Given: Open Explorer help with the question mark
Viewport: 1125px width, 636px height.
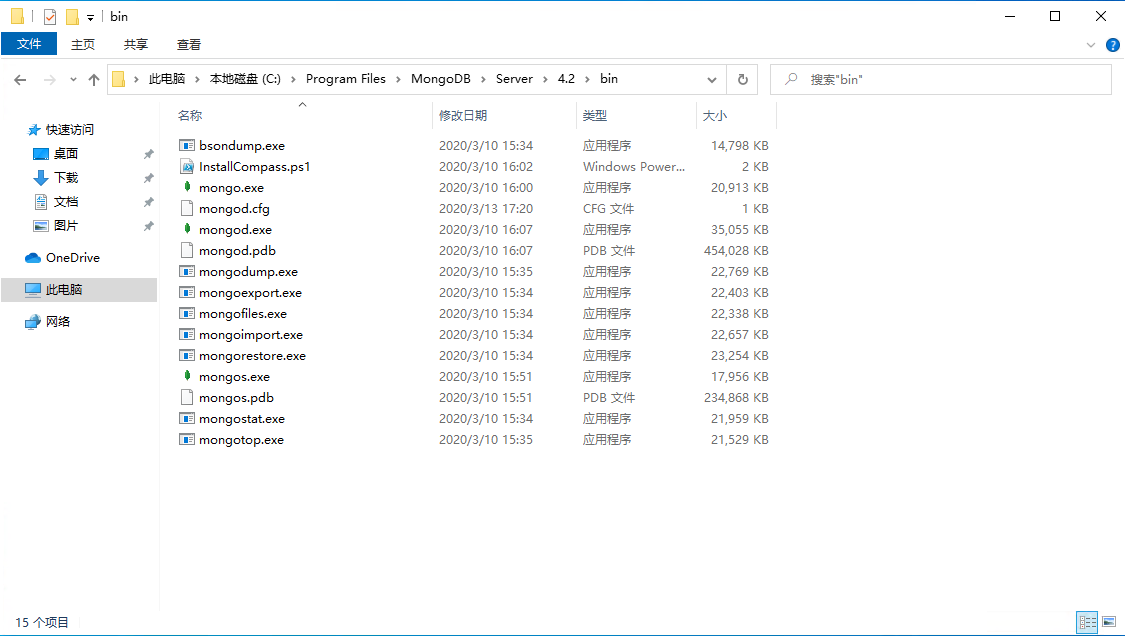Looking at the screenshot, I should pyautogui.click(x=1113, y=45).
